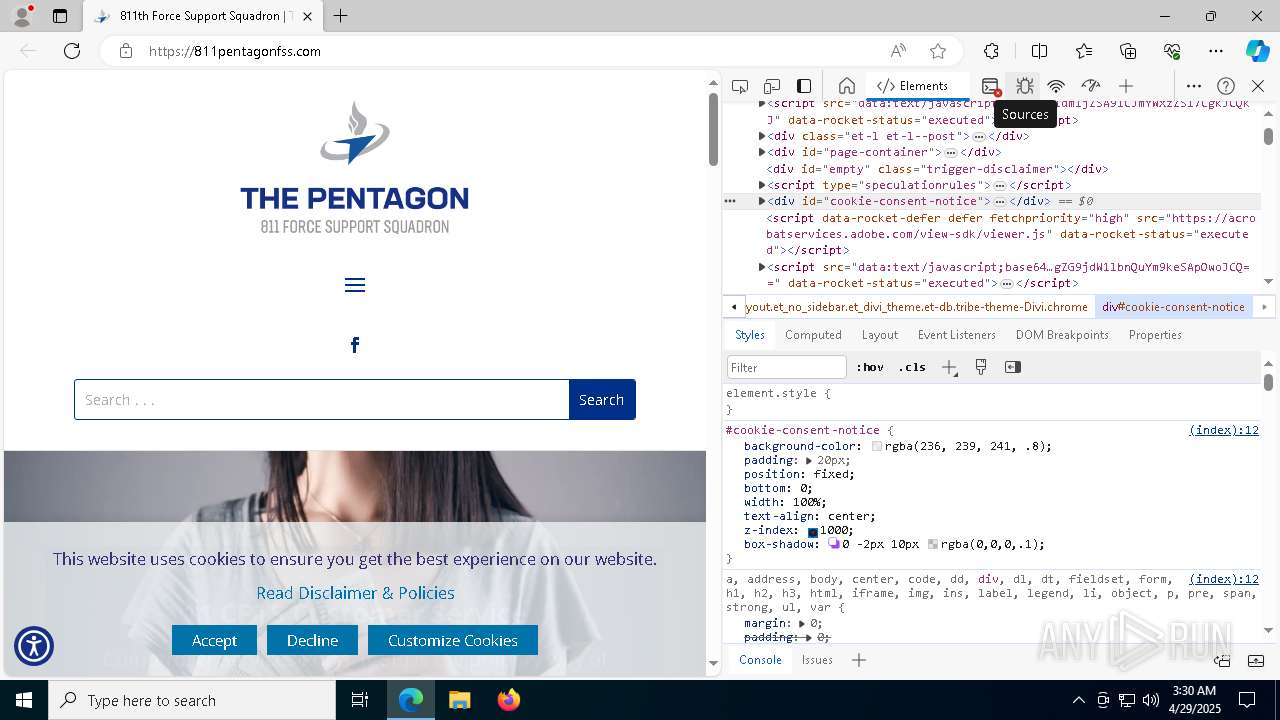The image size is (1280, 720).
Task: Open the accessibility widget icon
Action: coord(34,646)
